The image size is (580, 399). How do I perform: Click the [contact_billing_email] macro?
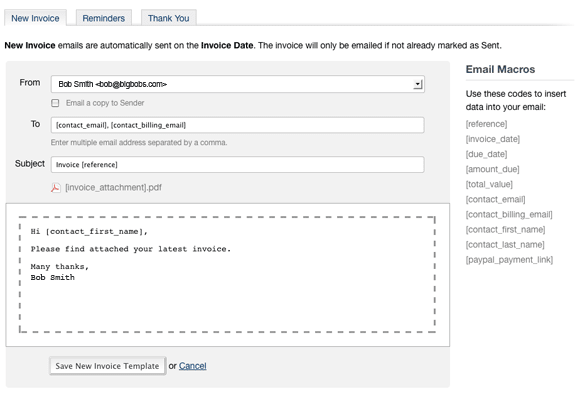pyautogui.click(x=509, y=214)
